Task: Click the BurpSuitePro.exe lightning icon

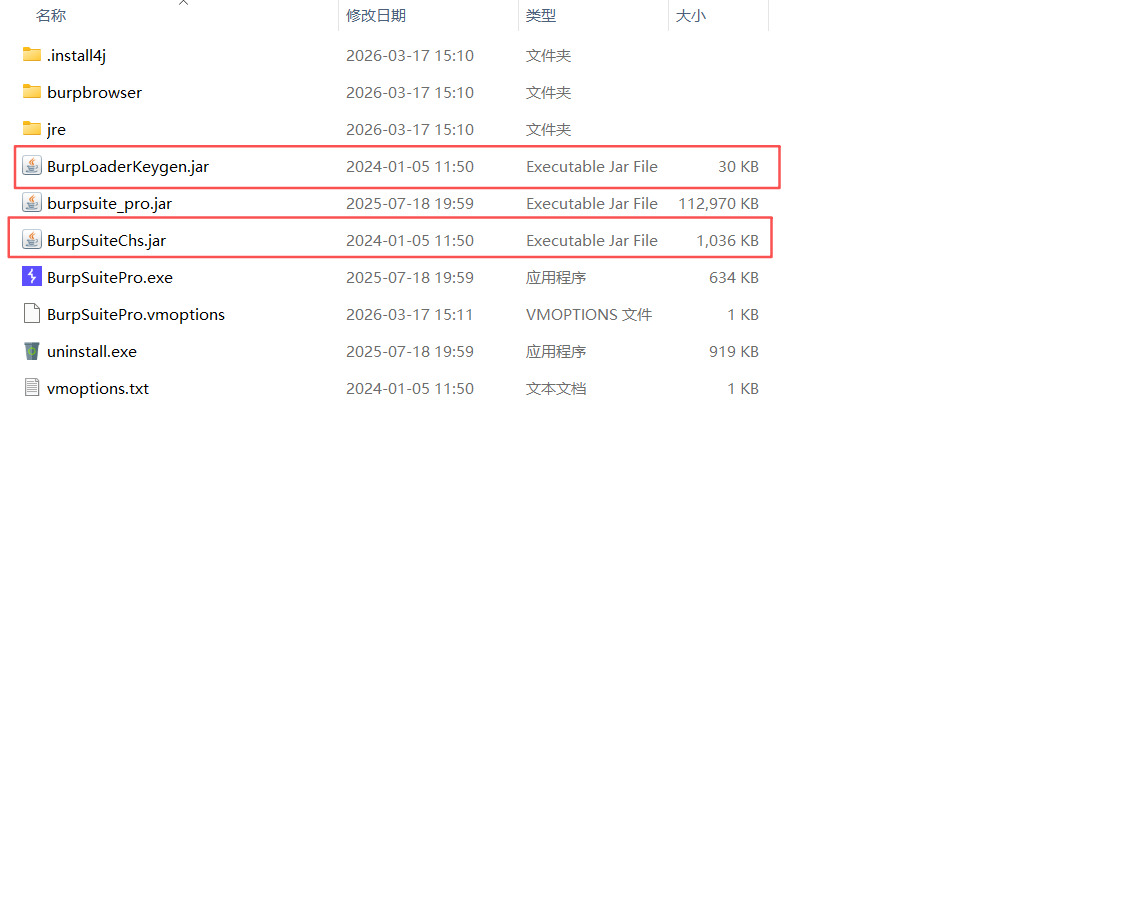Action: (x=32, y=277)
